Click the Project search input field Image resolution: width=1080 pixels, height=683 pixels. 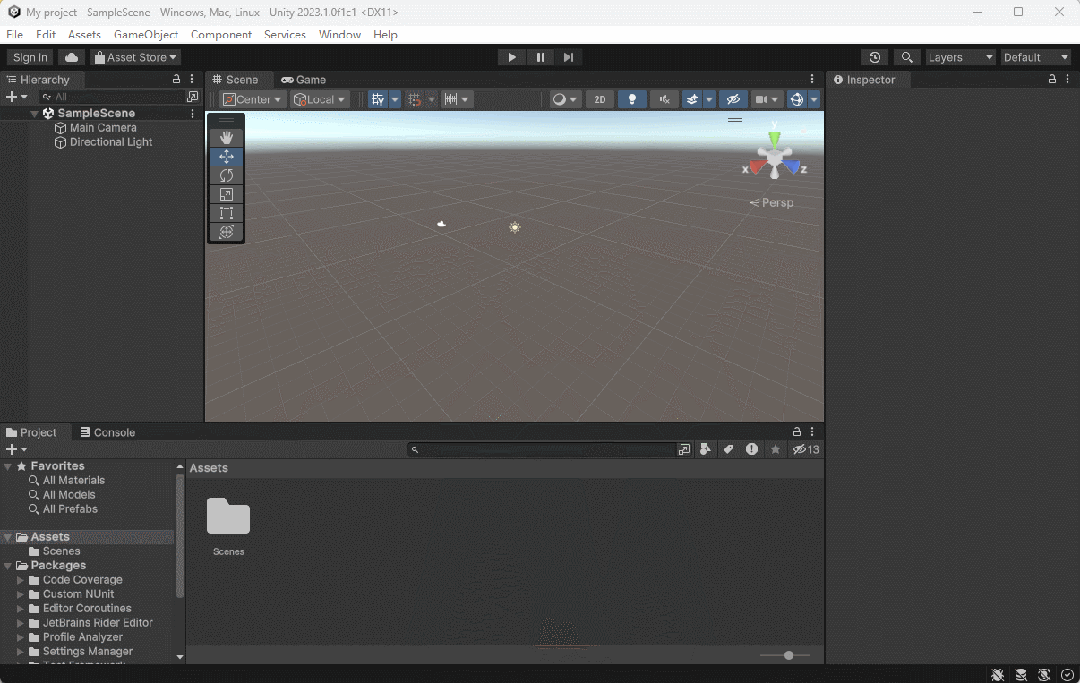[542, 450]
